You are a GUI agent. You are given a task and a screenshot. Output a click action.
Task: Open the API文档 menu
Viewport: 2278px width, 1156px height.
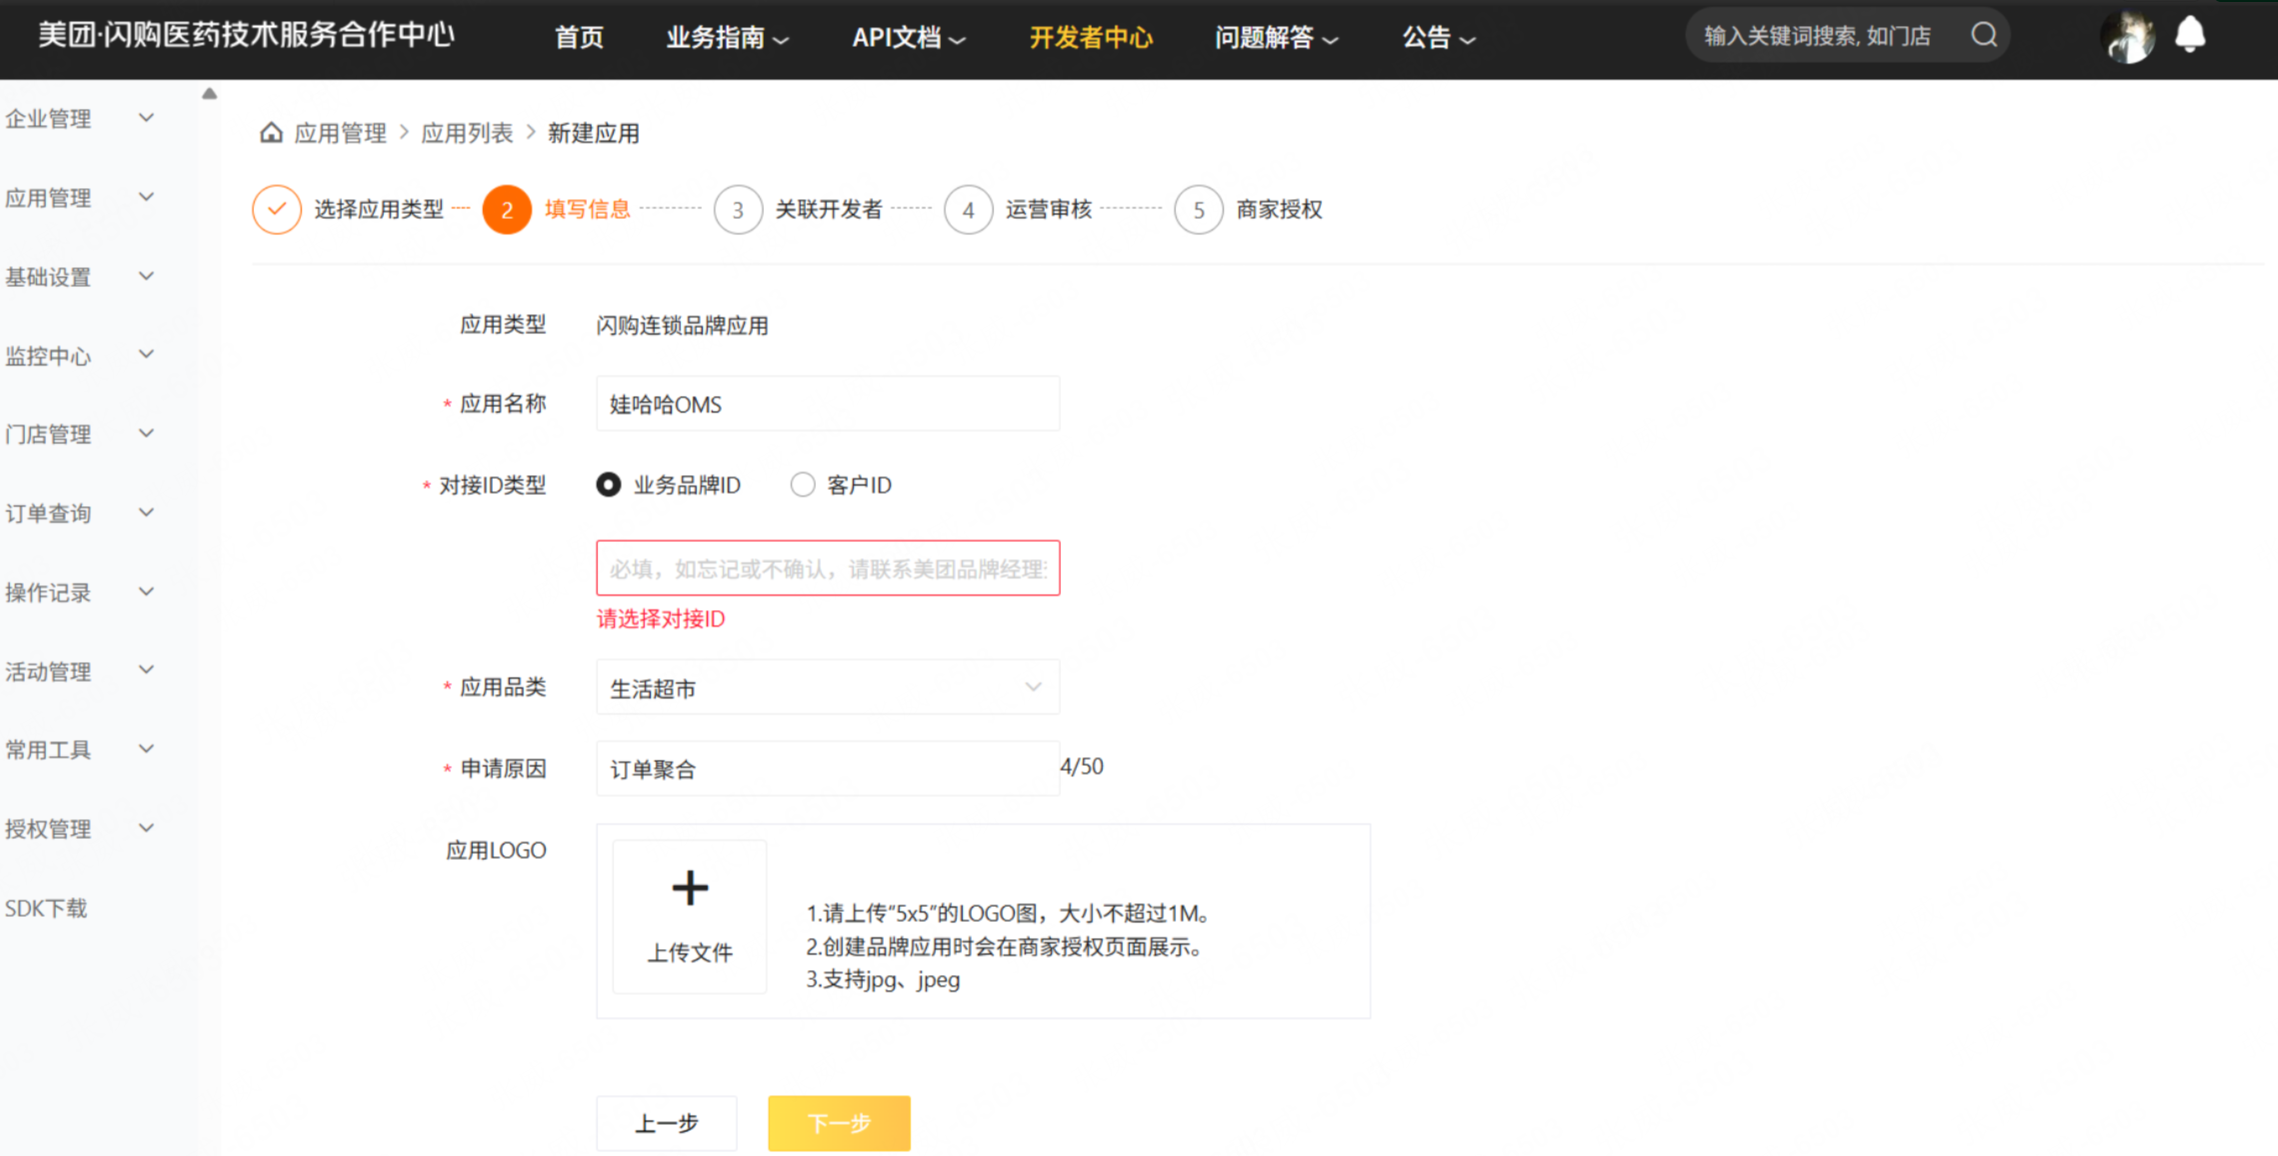pyautogui.click(x=907, y=38)
